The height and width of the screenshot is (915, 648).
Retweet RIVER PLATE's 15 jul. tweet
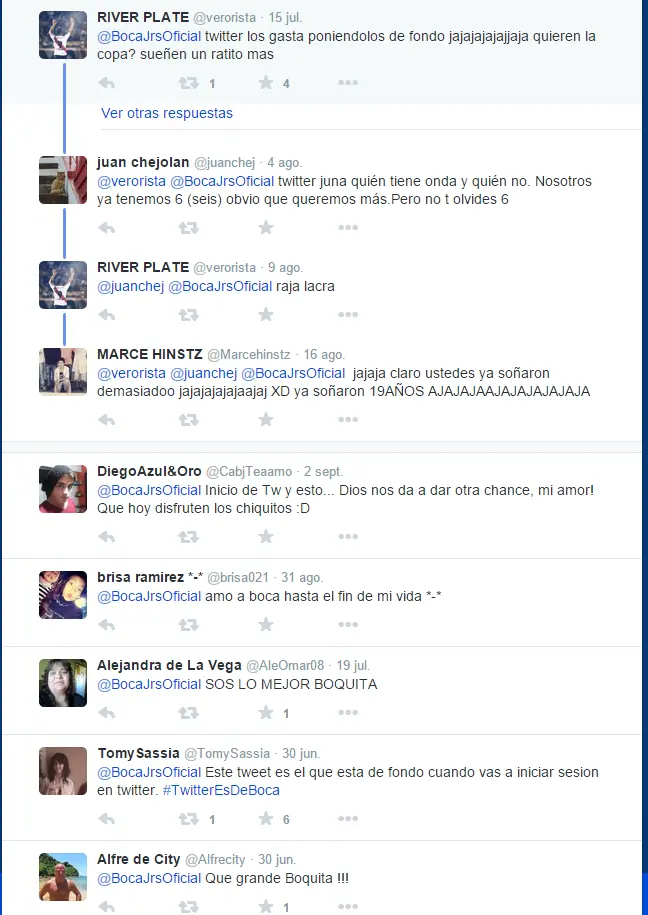pos(189,83)
